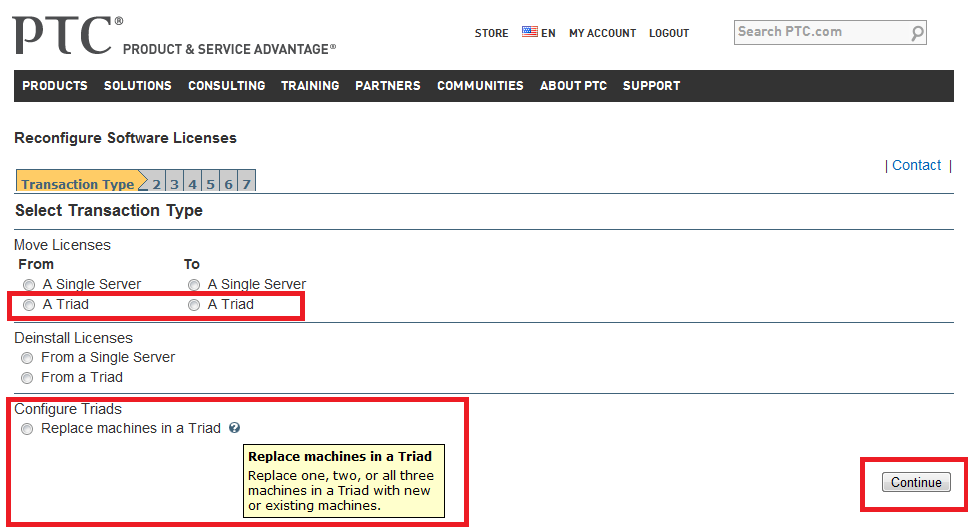Click the search magnifier icon

click(917, 33)
